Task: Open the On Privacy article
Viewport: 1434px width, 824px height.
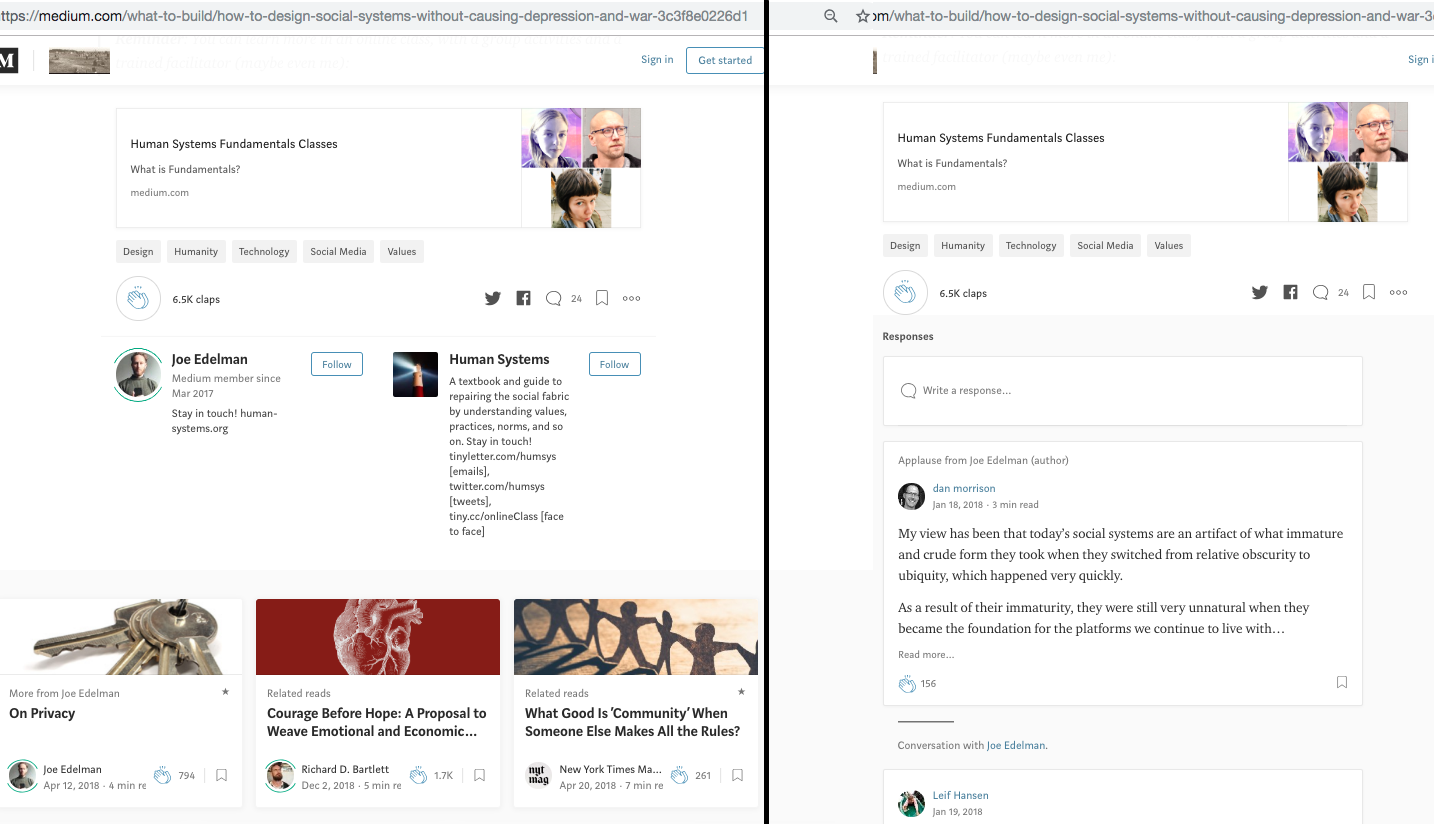Action: coord(42,713)
